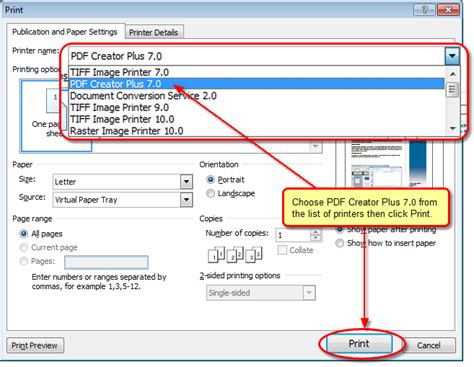The width and height of the screenshot is (474, 367).
Task: Choose TIFF Image Printer 7.0 from list
Action: 257,72
